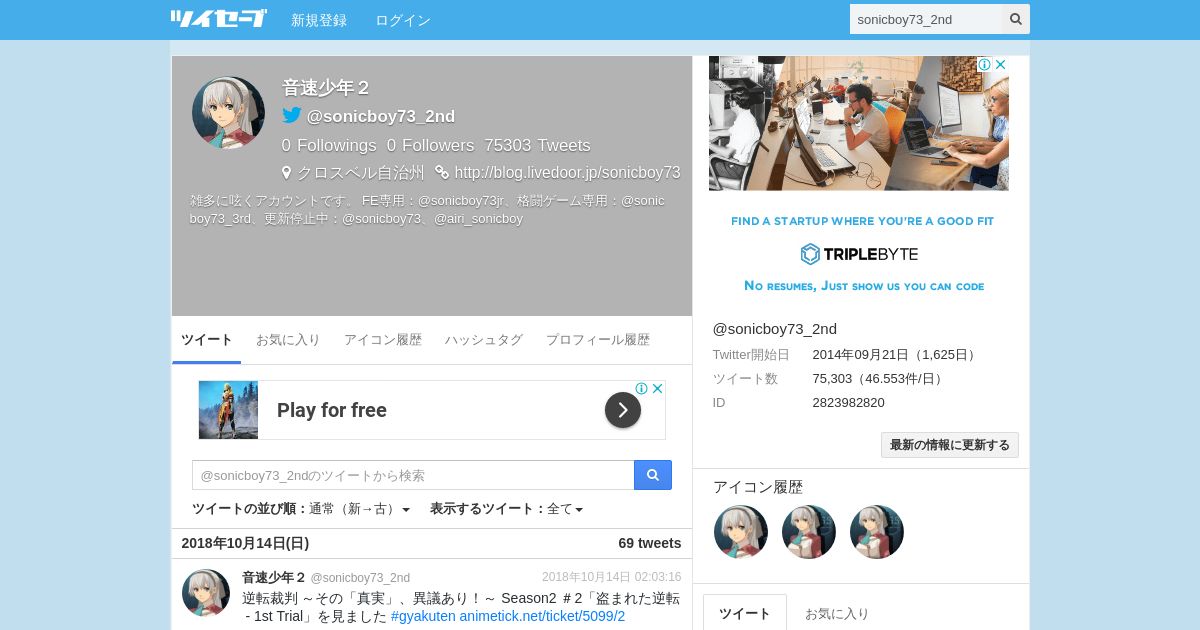
Task: Click the search magnifier in the top bar
Action: tap(1016, 19)
